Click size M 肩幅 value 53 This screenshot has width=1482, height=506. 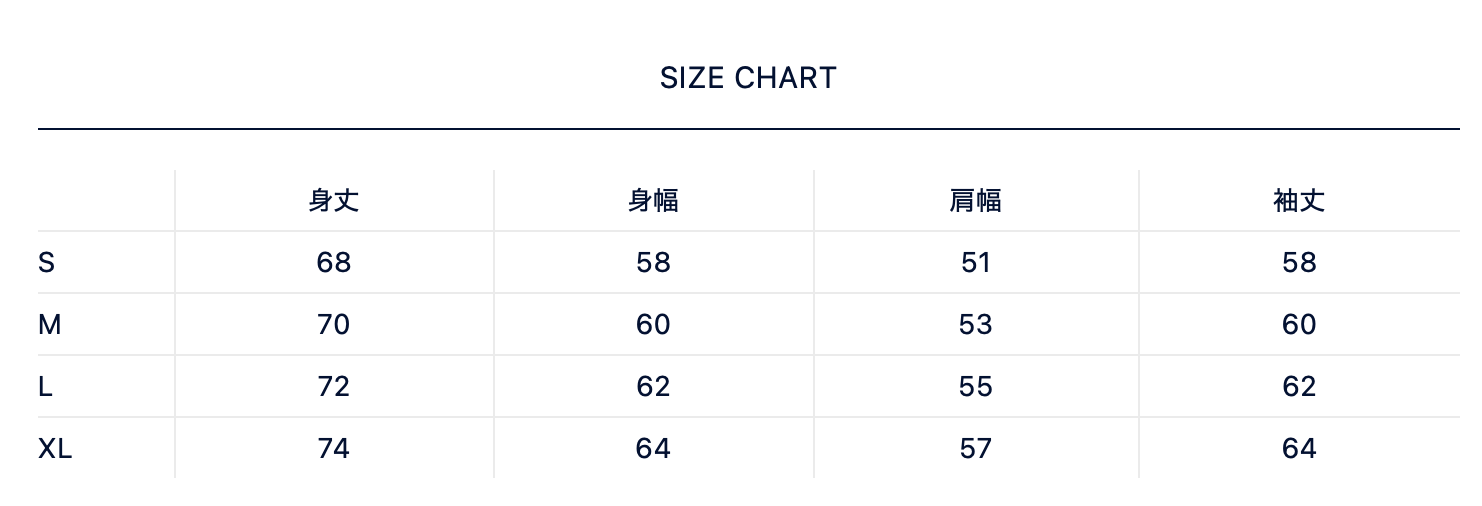975,325
